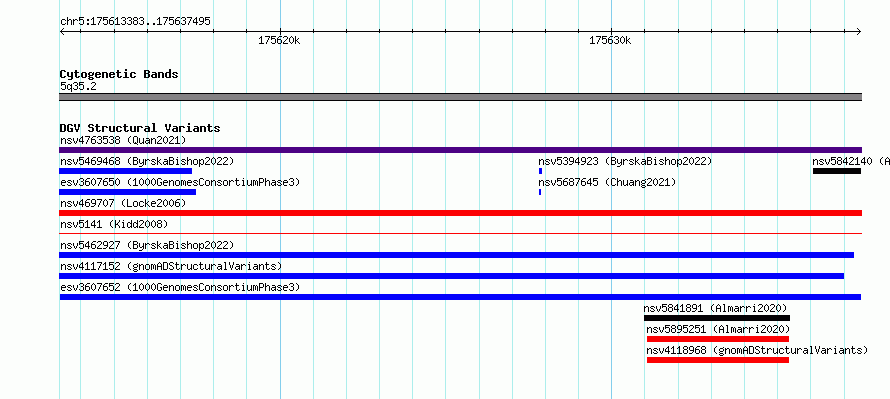Click the red nsv5895251 variant bar

[718, 339]
